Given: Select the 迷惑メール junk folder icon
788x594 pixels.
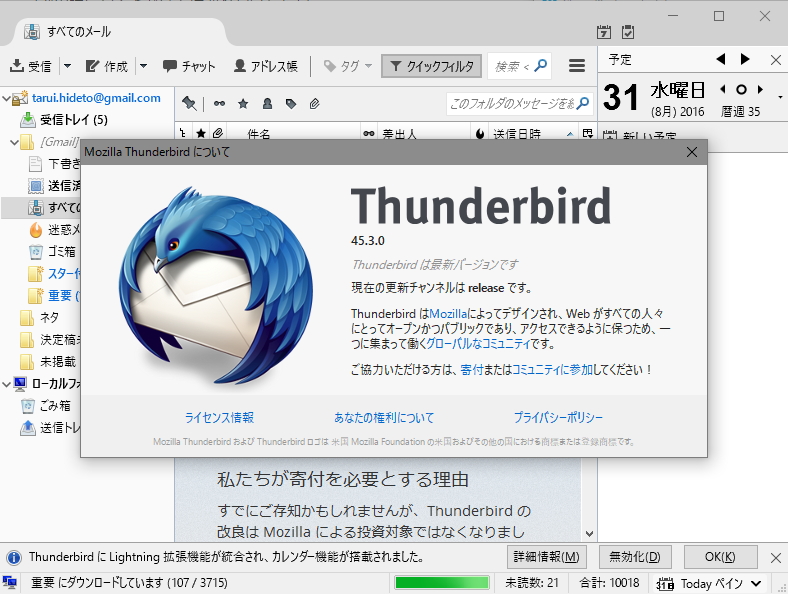Looking at the screenshot, I should 36,230.
